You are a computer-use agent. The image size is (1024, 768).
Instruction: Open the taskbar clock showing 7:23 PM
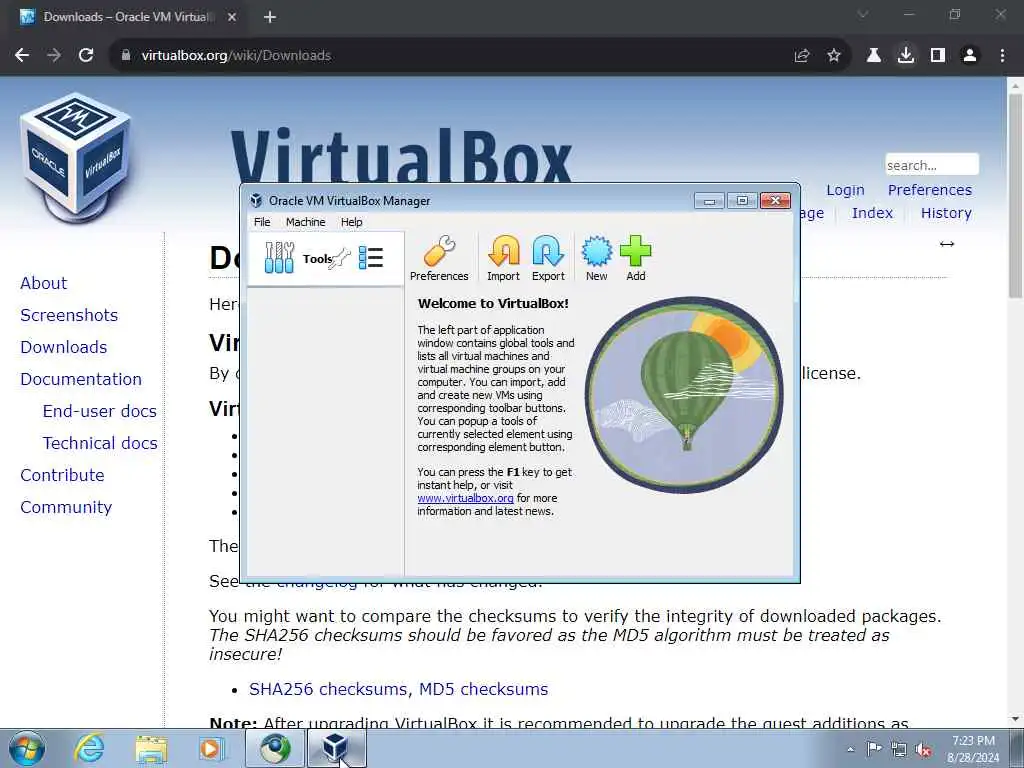coord(973,749)
